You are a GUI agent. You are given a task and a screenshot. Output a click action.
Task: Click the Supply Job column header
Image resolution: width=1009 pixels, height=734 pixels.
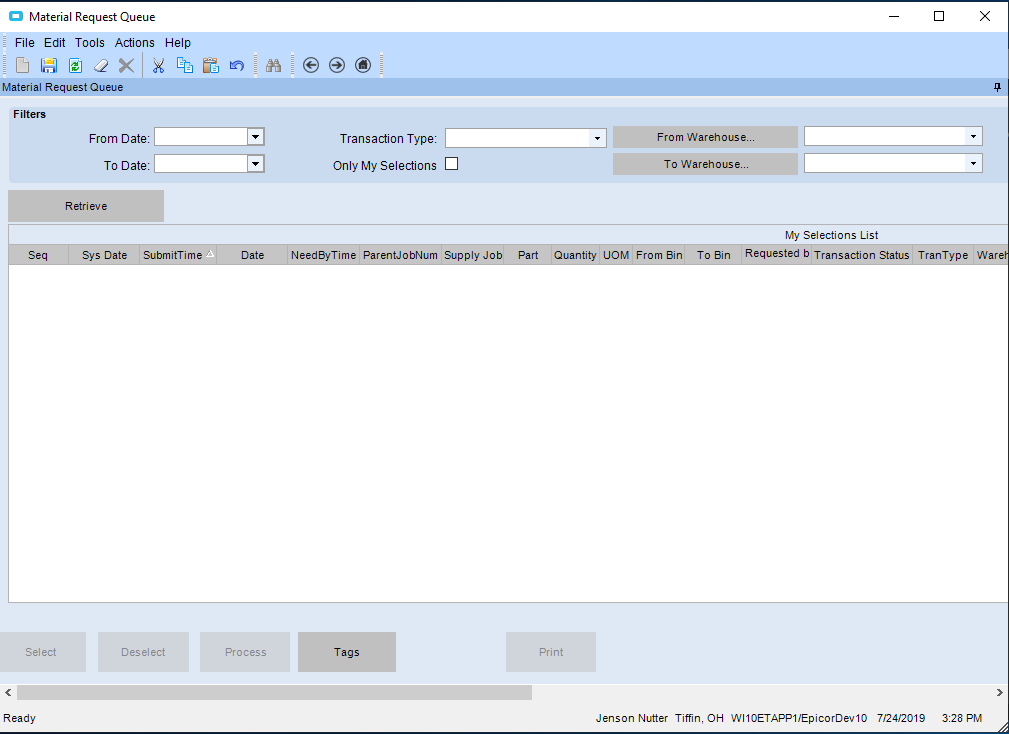[x=473, y=255]
